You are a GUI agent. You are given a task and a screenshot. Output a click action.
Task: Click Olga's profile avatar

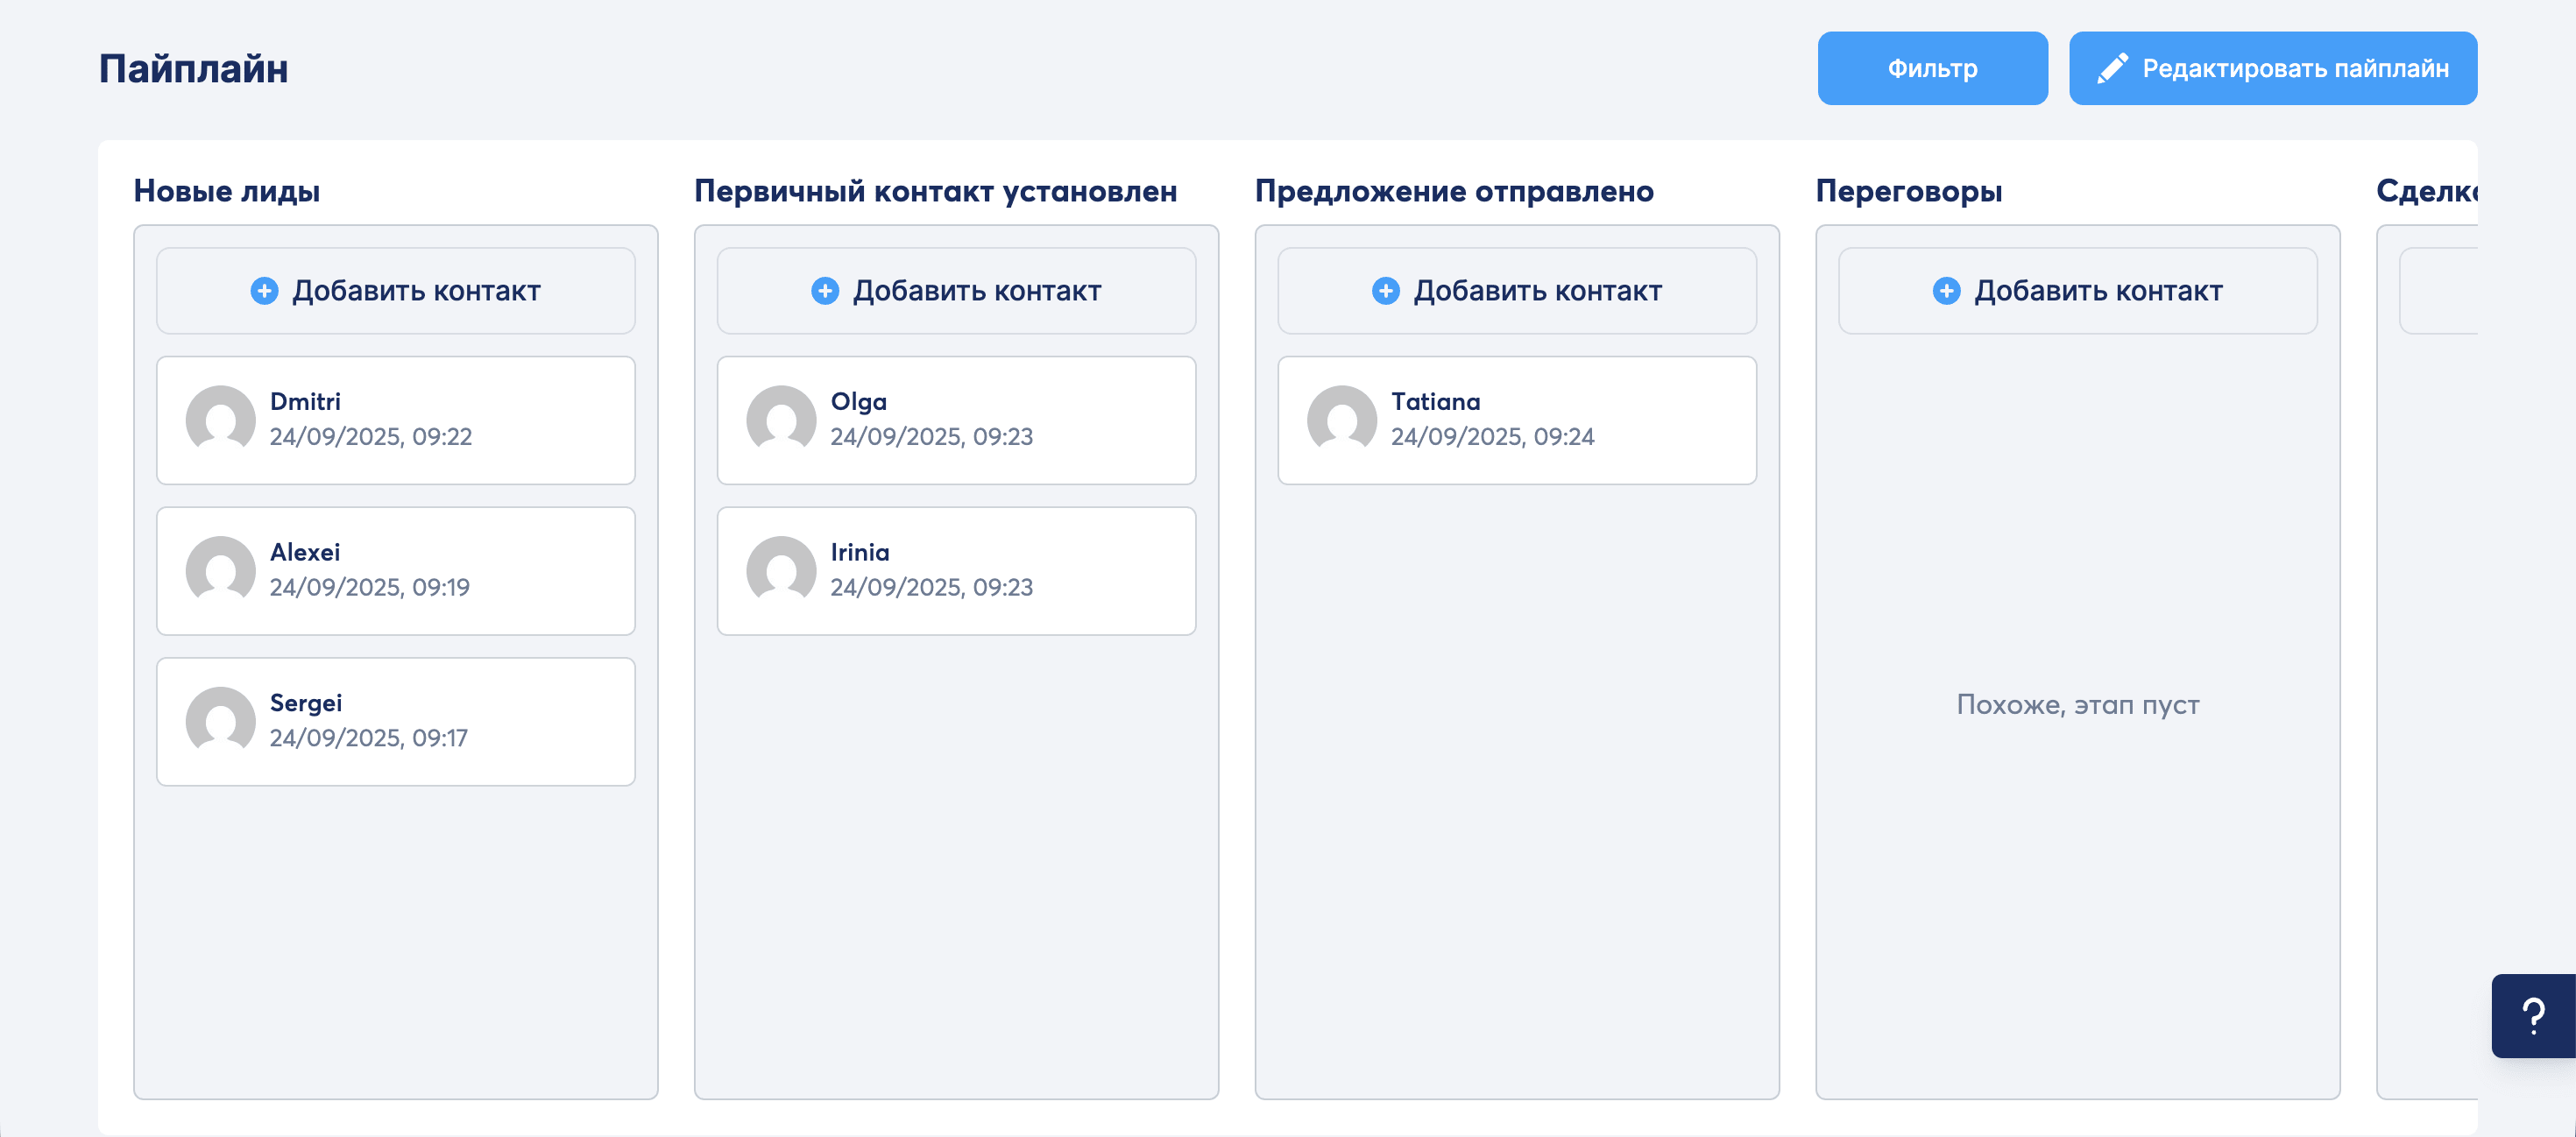780,419
